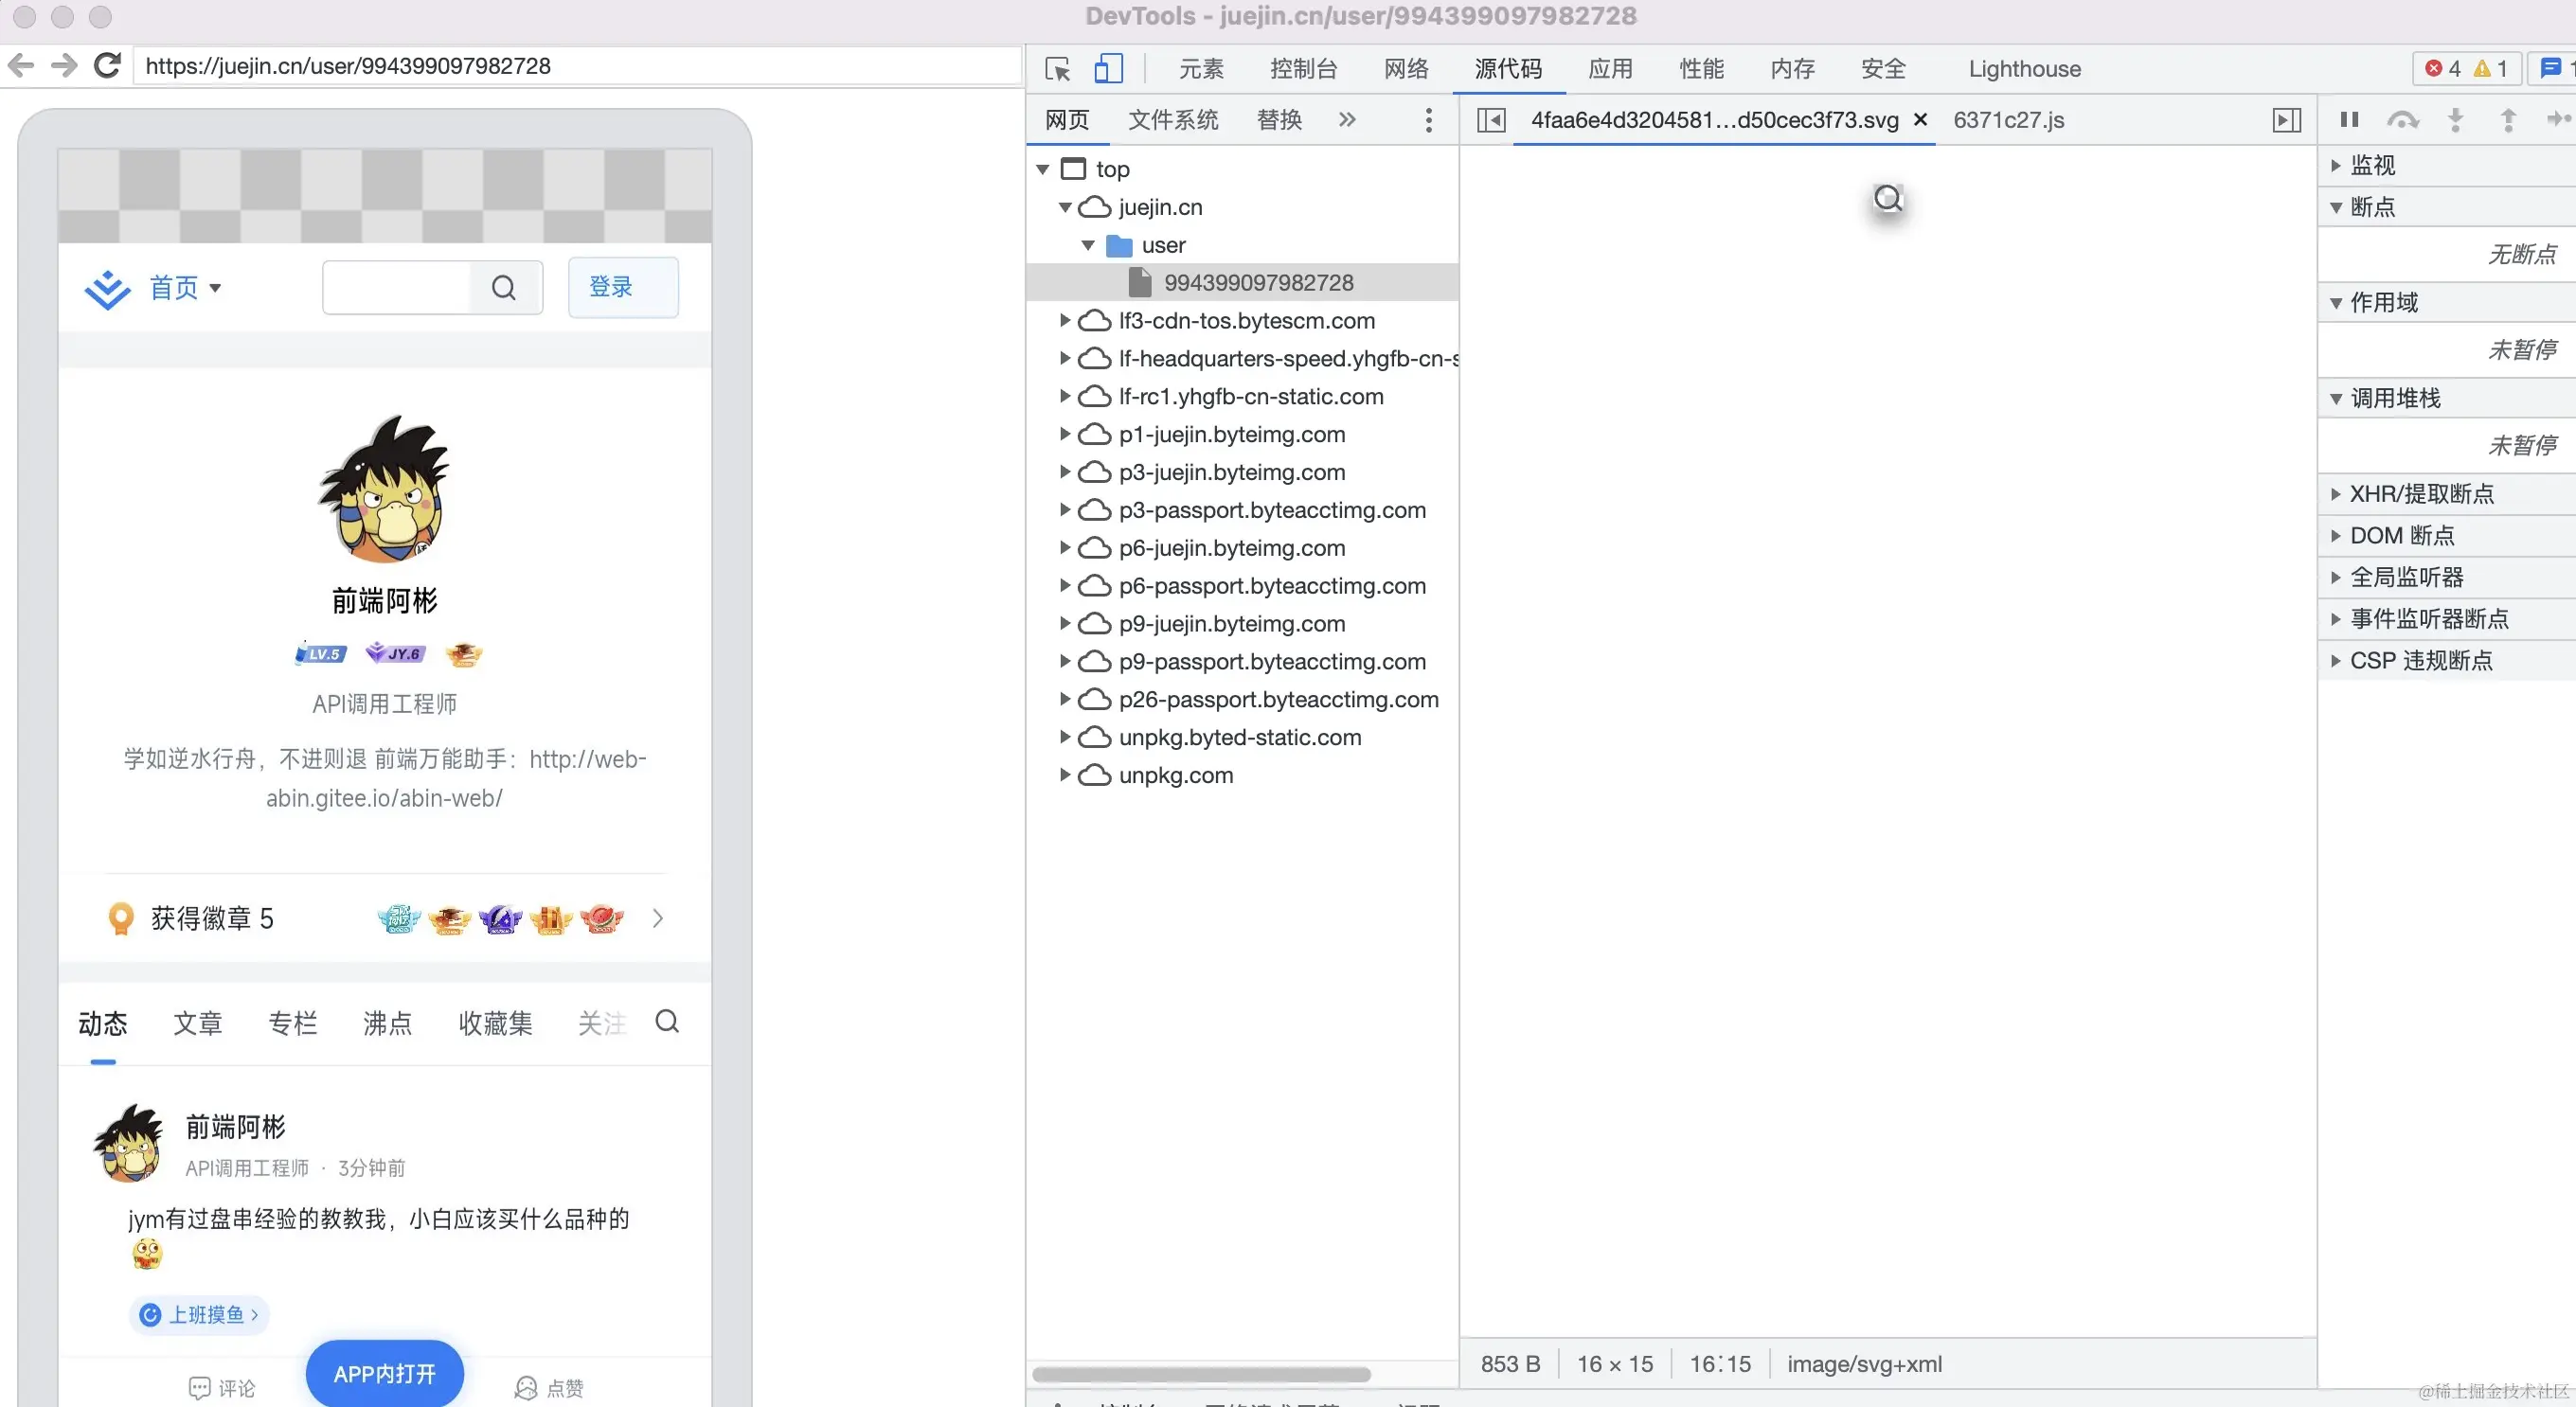Click the error count badge icon

pos(2443,69)
